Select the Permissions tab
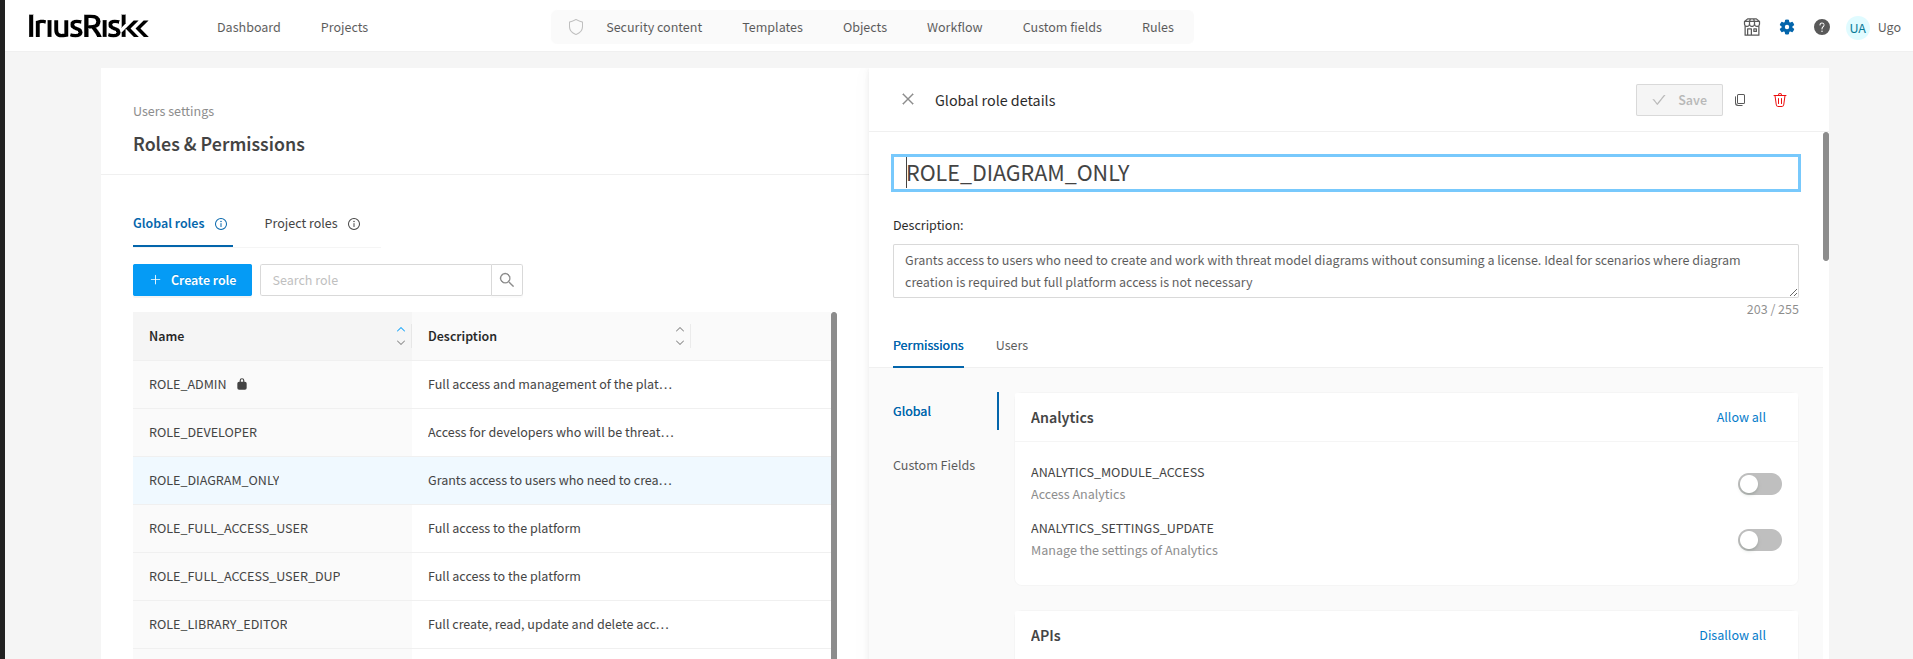This screenshot has height=659, width=1913. coord(928,346)
